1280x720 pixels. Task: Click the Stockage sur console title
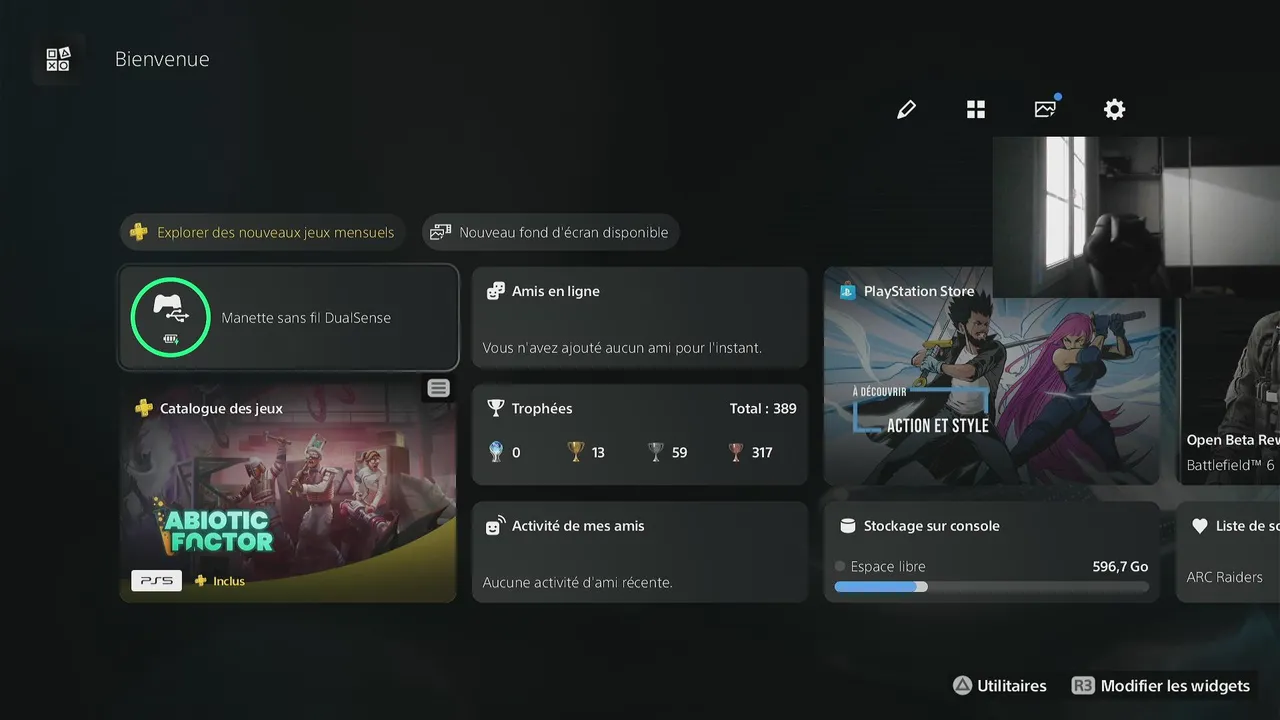point(932,526)
